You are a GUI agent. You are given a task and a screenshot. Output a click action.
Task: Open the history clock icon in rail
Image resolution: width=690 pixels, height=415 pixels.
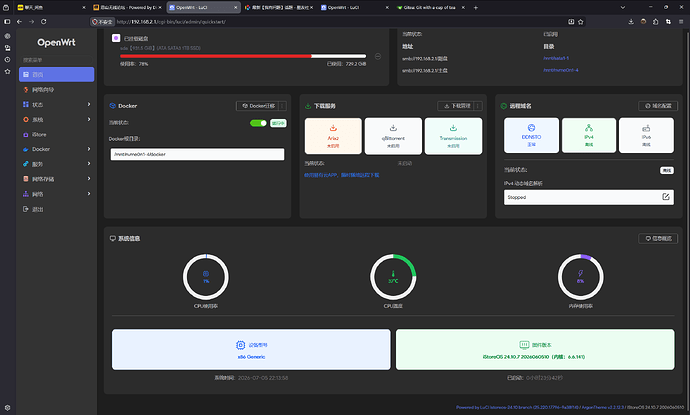(7, 59)
